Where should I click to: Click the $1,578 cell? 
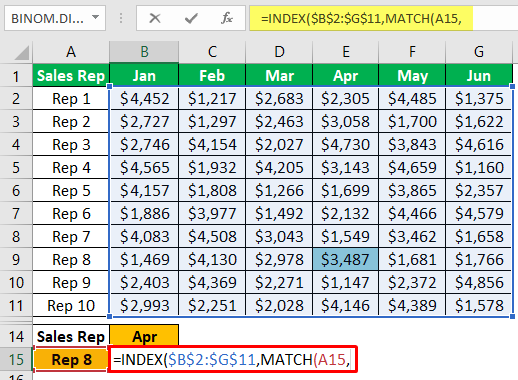479,306
